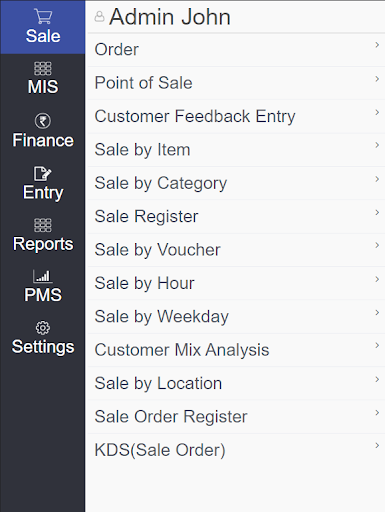
Task: Open the Sale shopping cart icon
Action: [43, 16]
